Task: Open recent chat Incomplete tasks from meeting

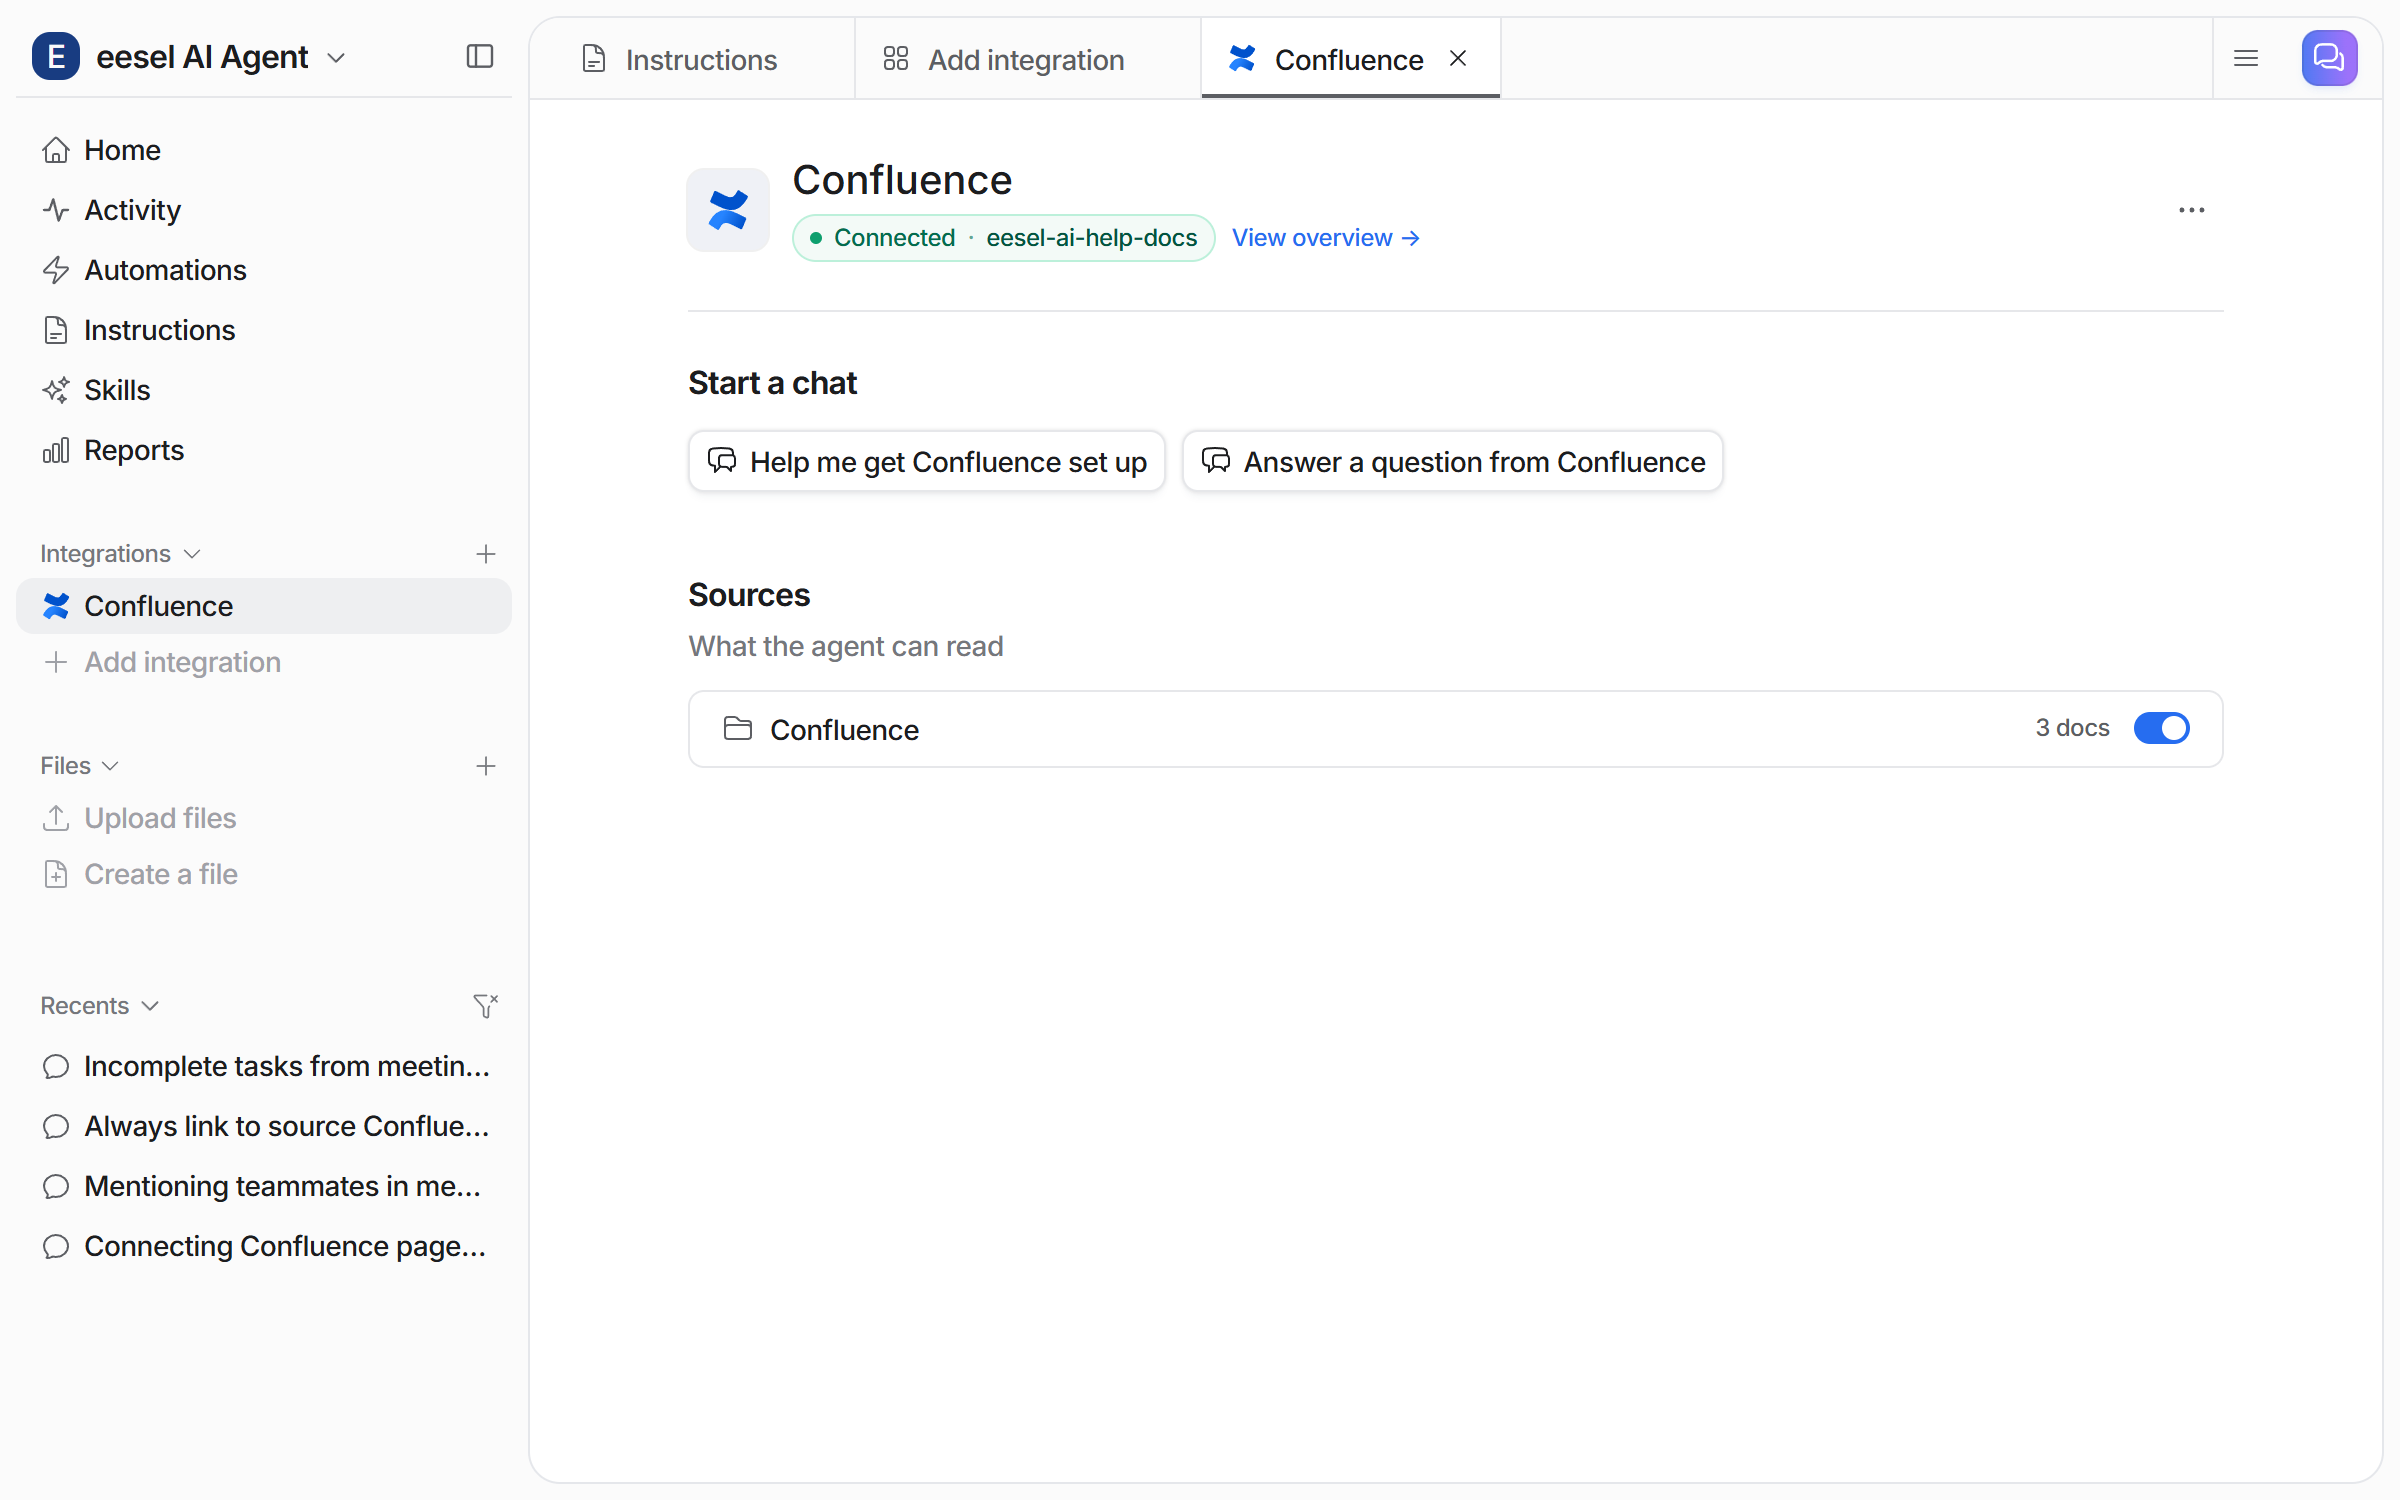Action: point(264,1066)
